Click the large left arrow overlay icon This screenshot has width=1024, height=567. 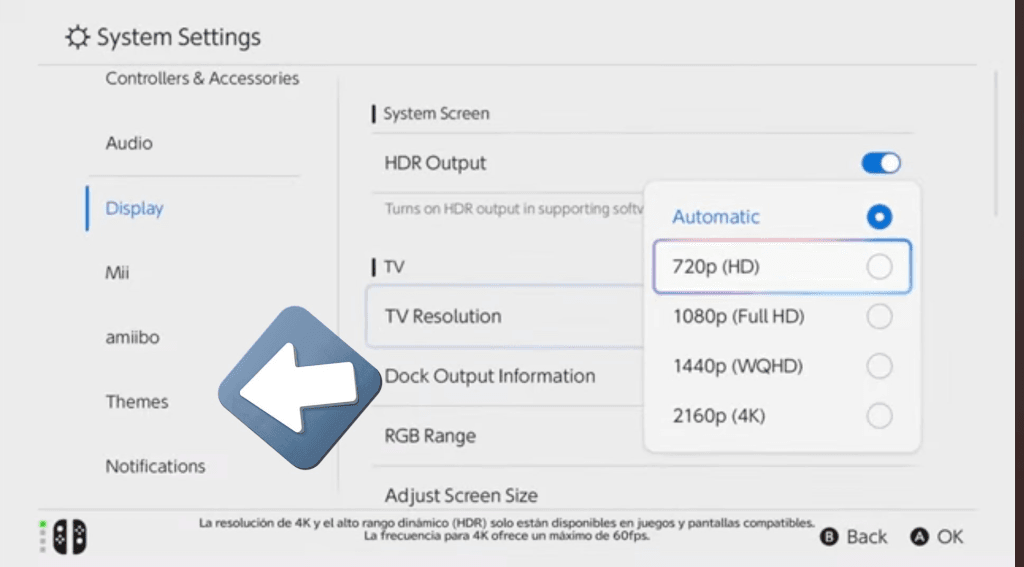299,388
